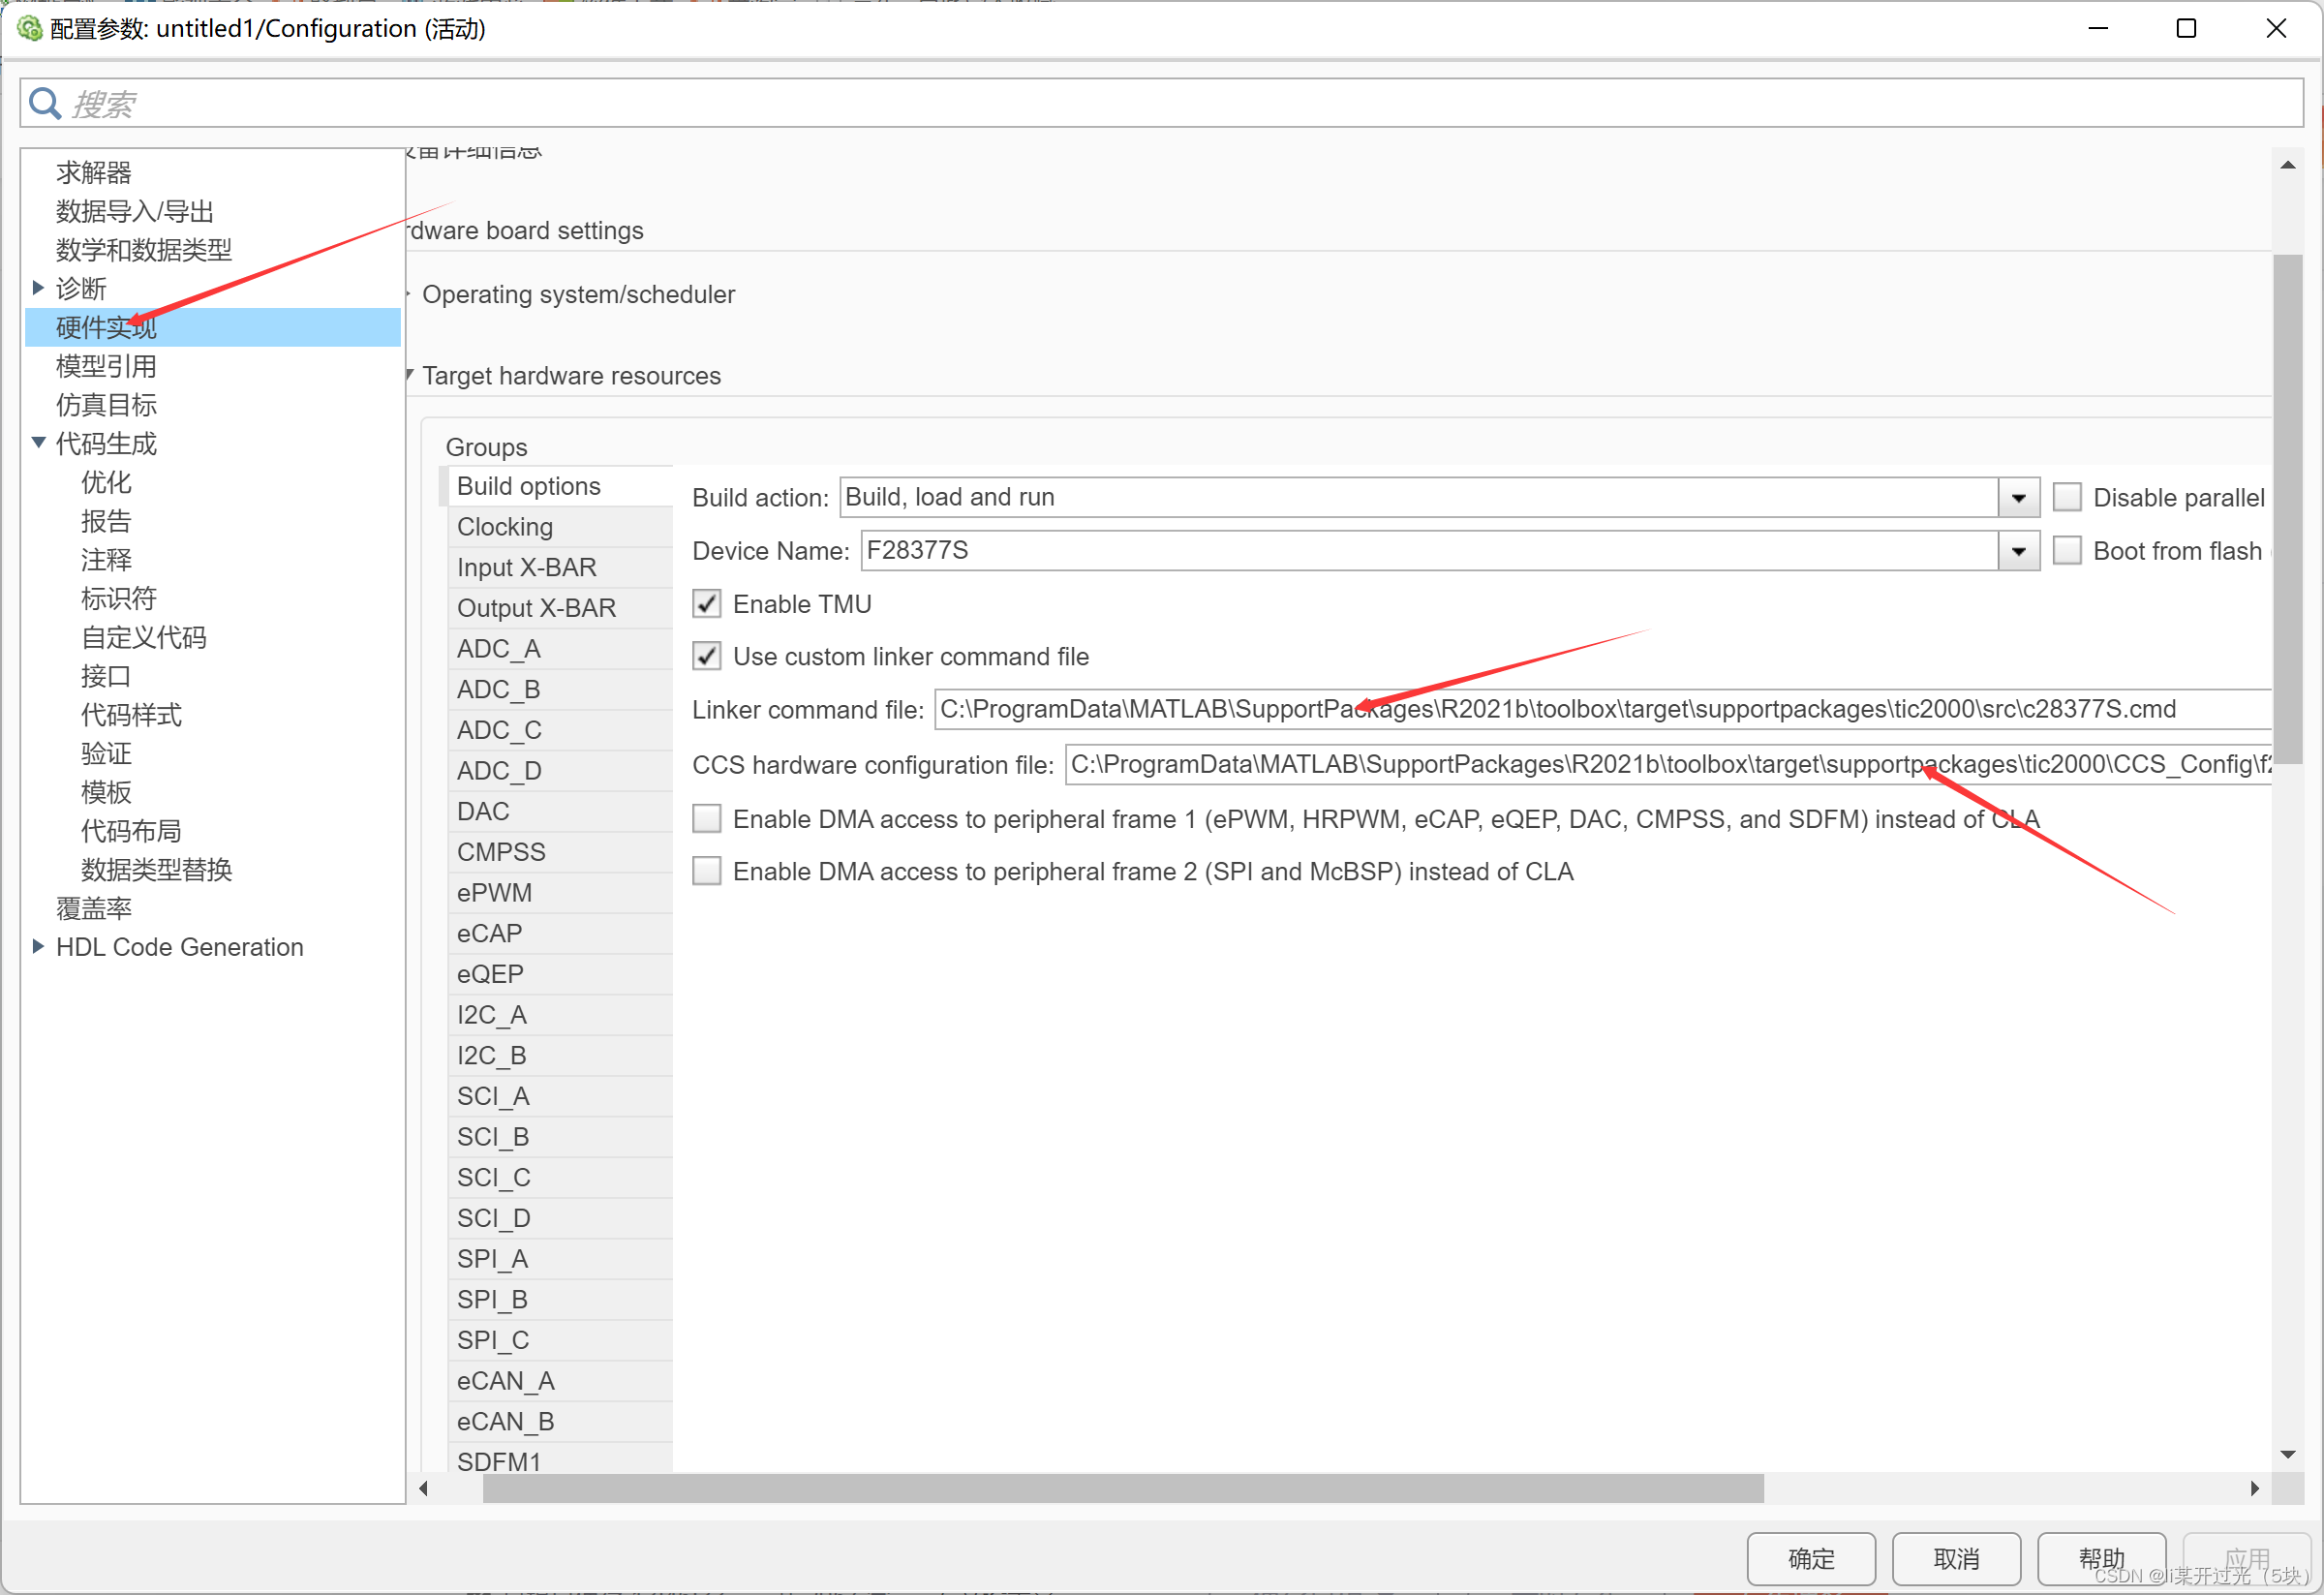
Task: Click the MATLAB configuration window icon
Action: point(28,28)
